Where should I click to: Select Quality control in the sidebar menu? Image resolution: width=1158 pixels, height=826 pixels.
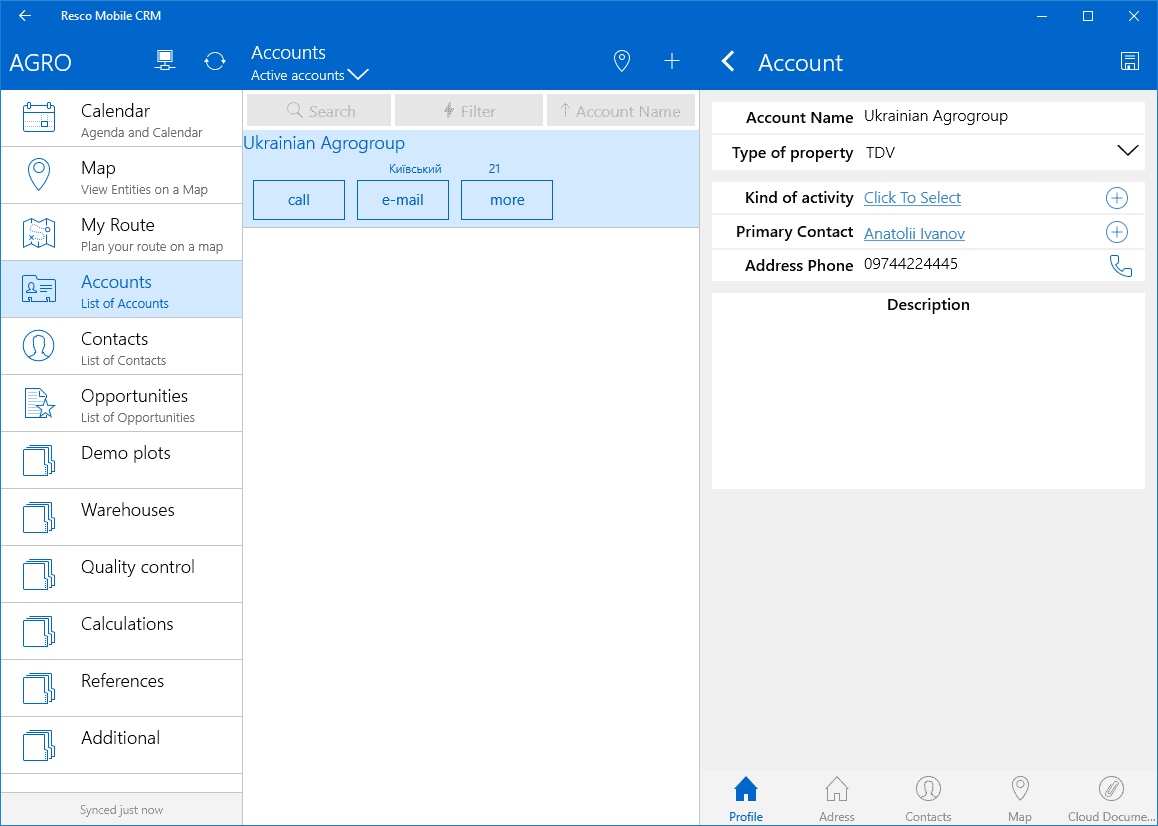122,573
